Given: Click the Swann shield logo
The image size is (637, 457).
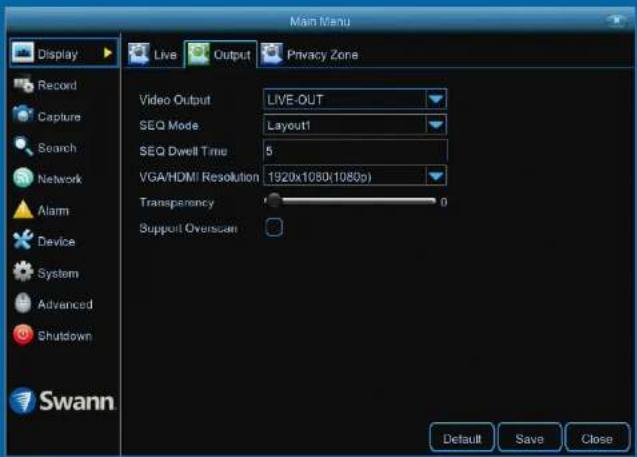Looking at the screenshot, I should [23, 401].
